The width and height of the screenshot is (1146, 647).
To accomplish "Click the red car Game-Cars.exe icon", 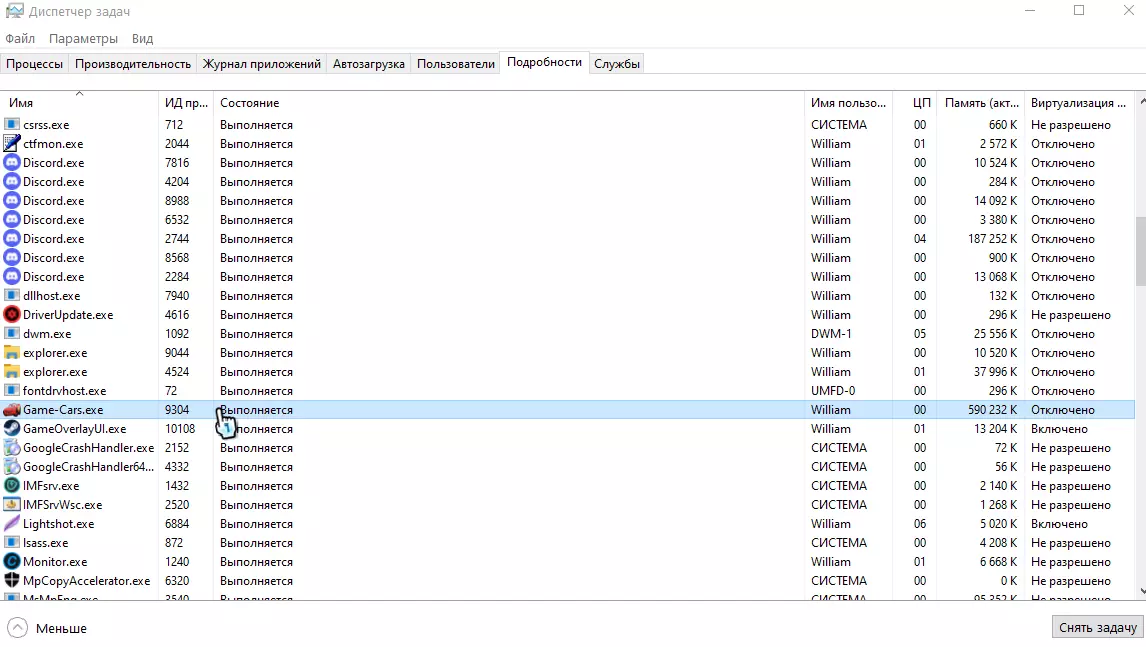I will [12, 410].
